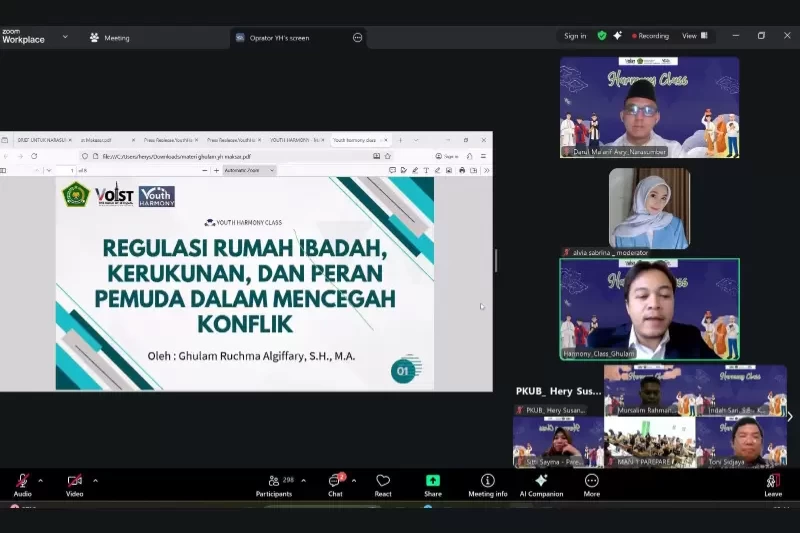Toggle the Recording indicator
The height and width of the screenshot is (533, 800).
point(650,36)
